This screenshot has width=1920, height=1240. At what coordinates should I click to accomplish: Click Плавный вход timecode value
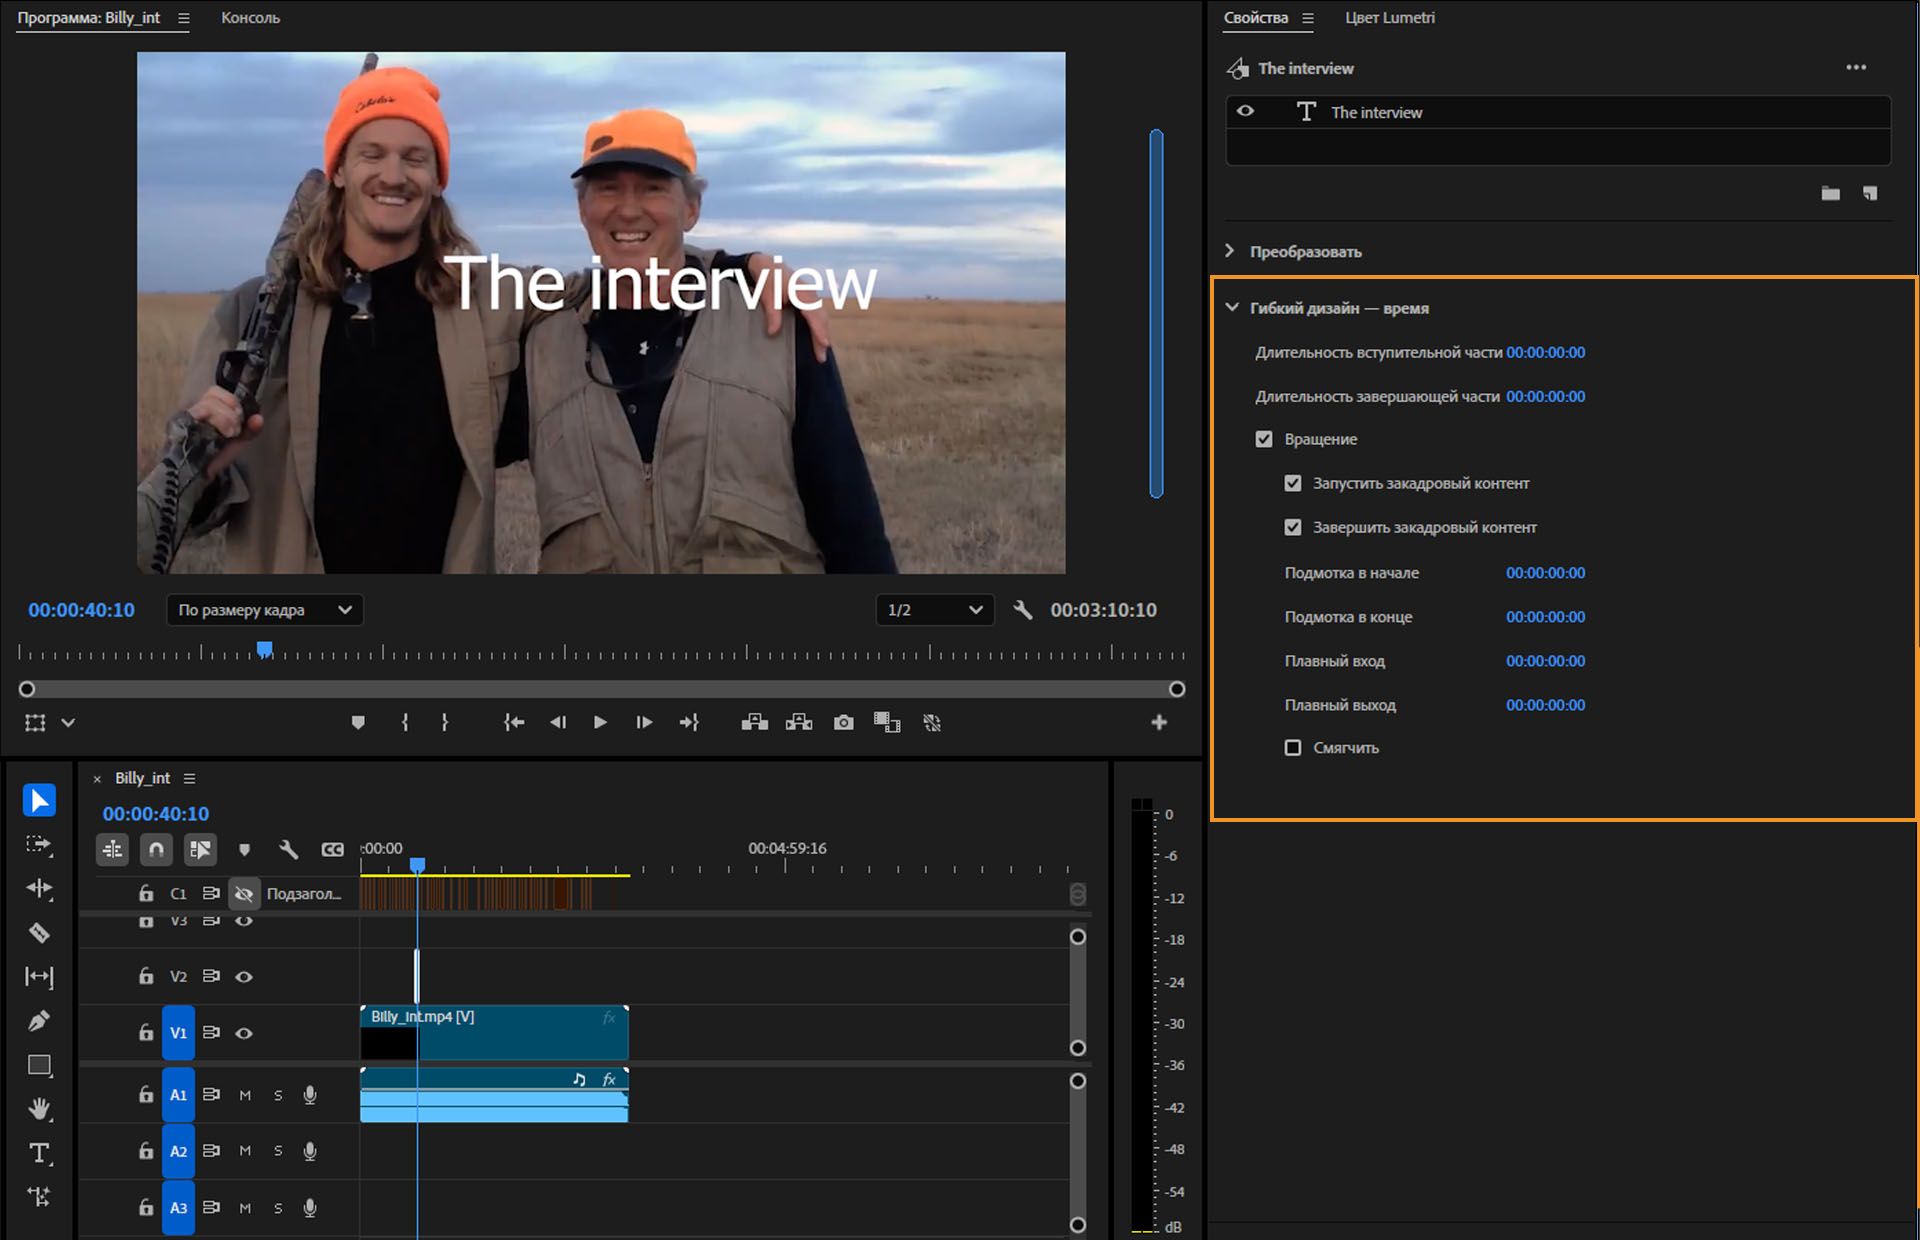(x=1545, y=661)
